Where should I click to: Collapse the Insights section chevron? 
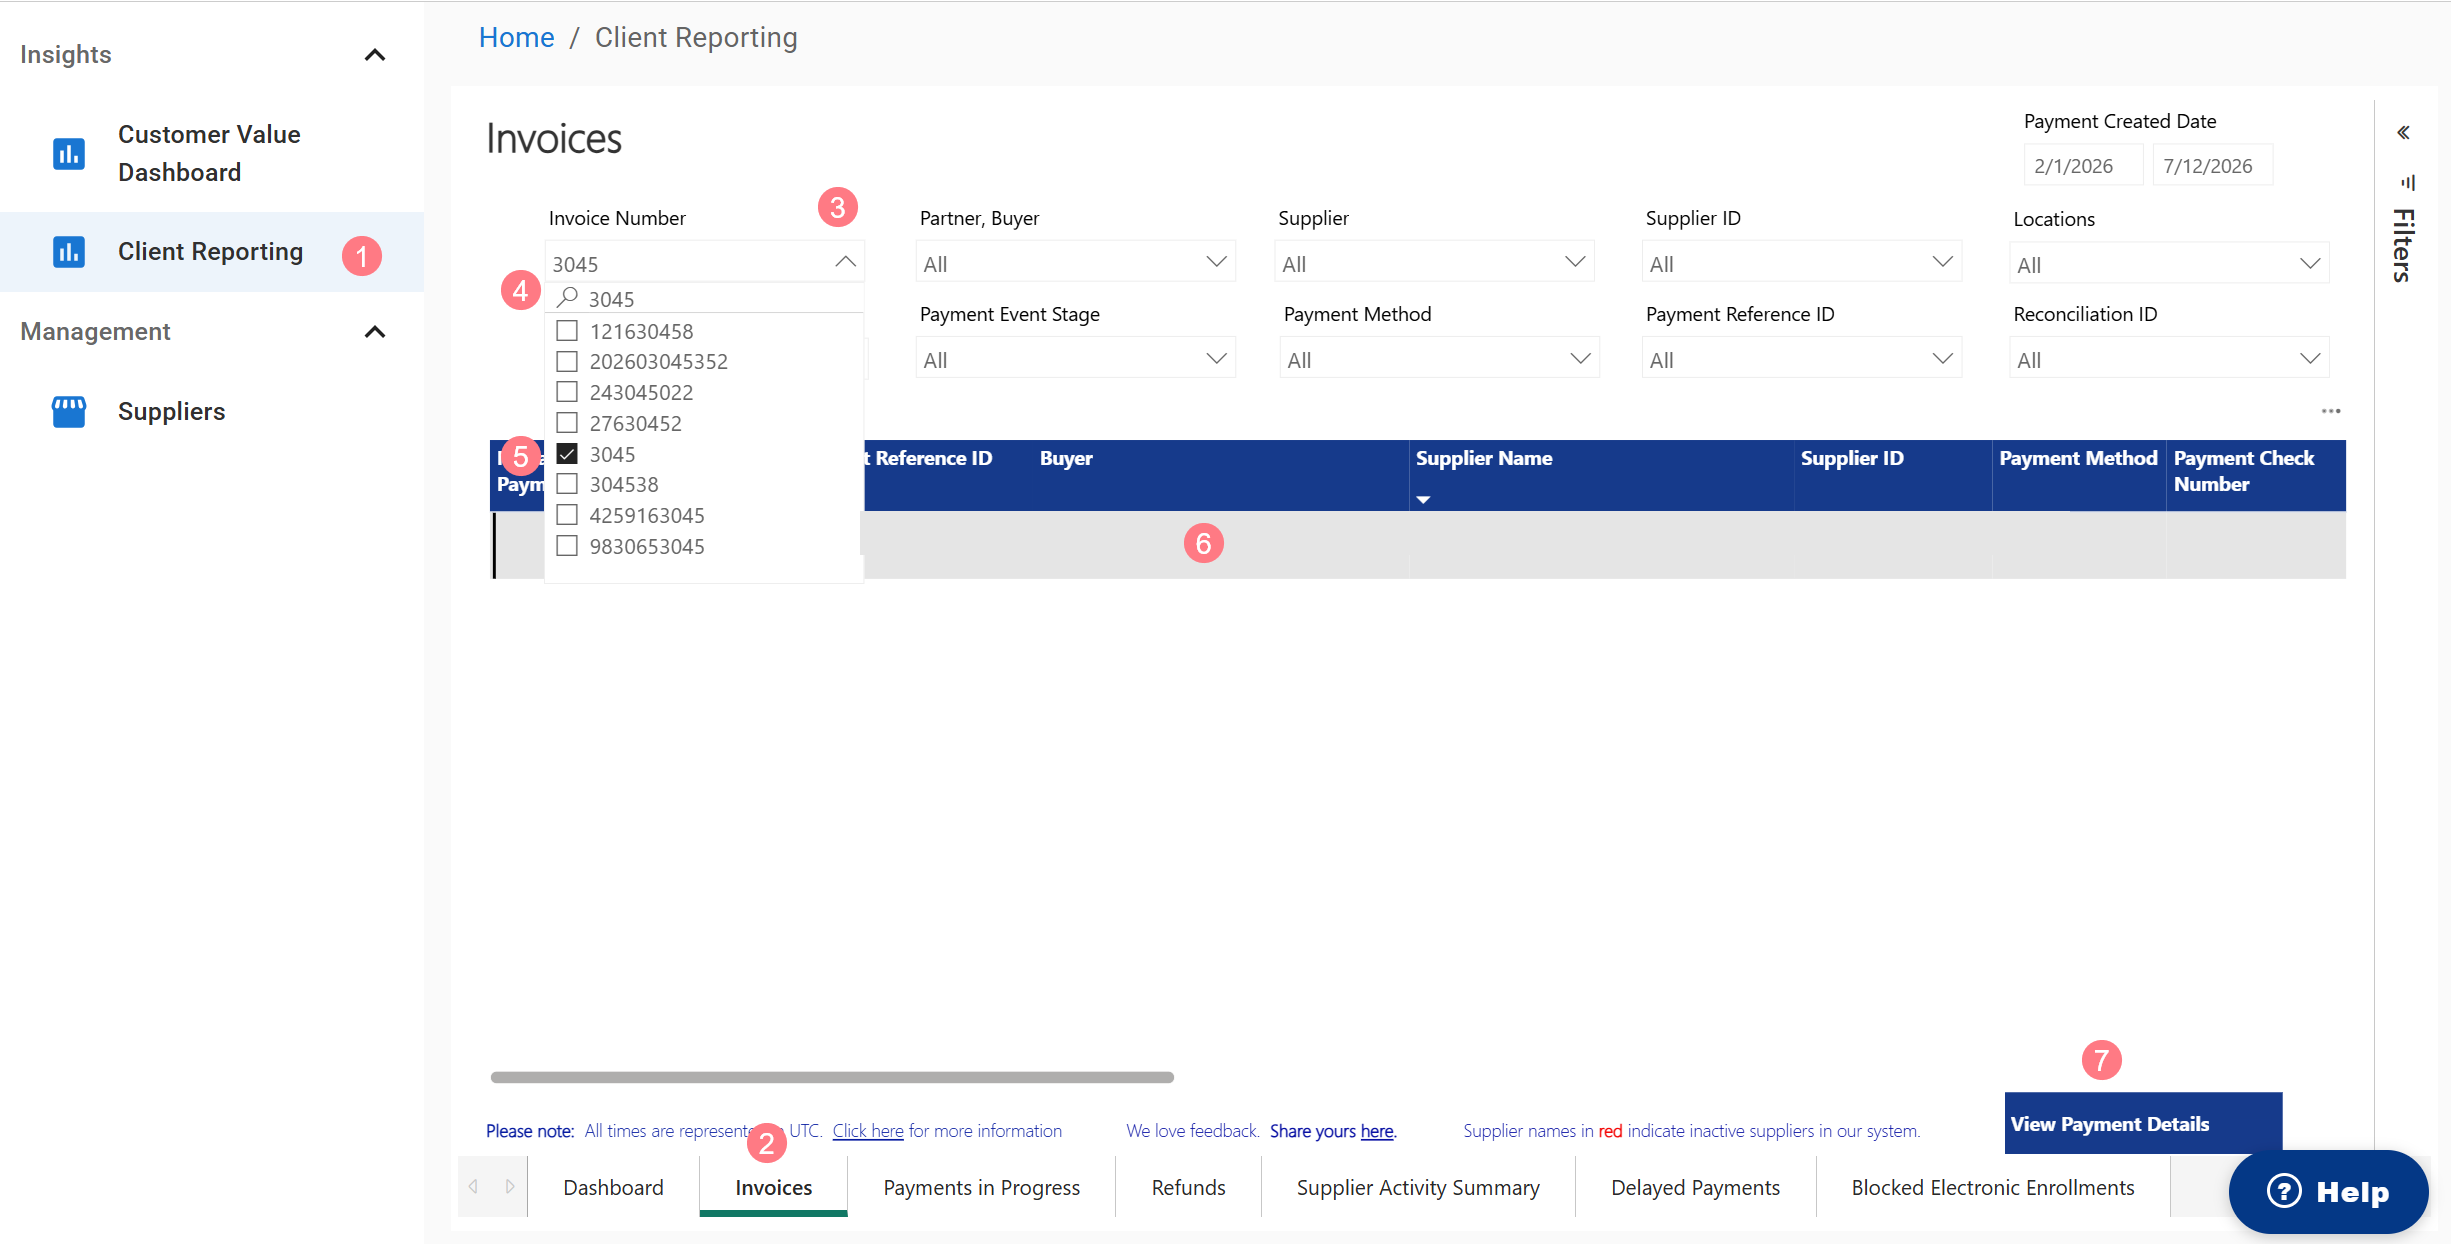click(x=375, y=55)
